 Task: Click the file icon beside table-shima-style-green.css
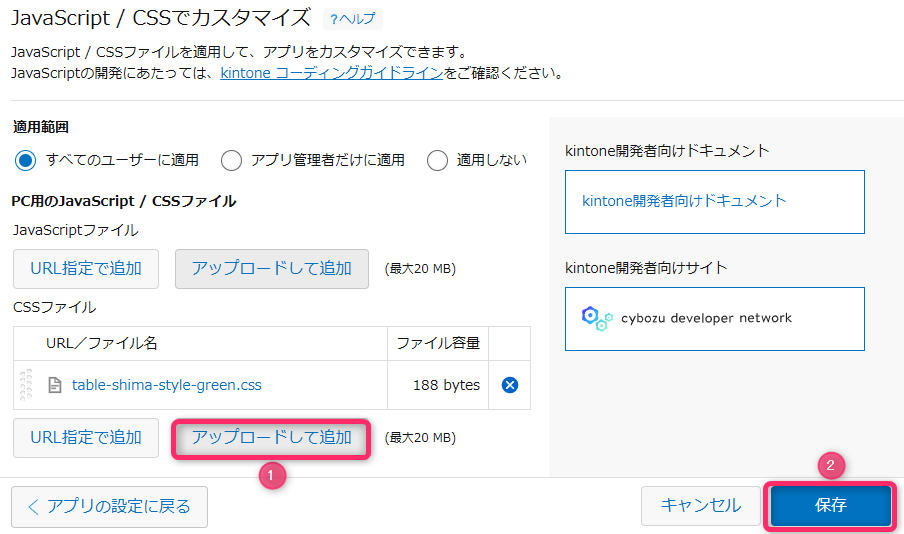pos(56,385)
